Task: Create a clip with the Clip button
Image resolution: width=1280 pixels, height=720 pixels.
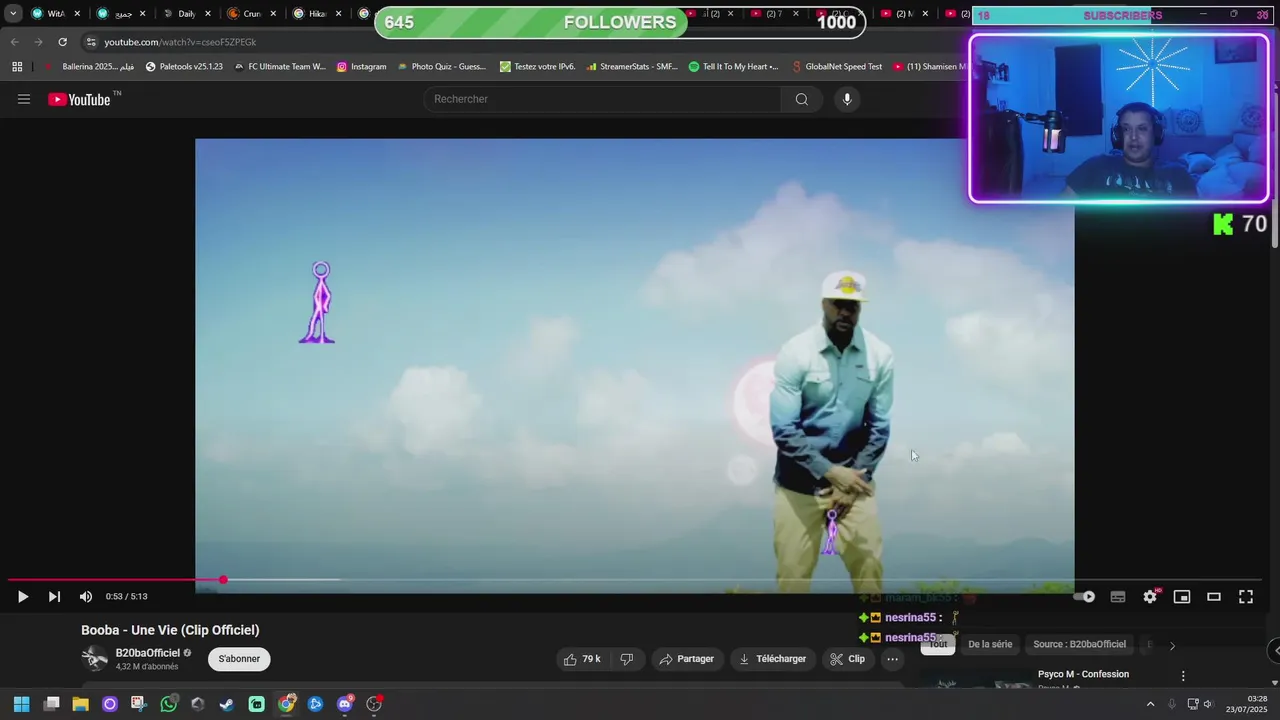Action: [847, 659]
